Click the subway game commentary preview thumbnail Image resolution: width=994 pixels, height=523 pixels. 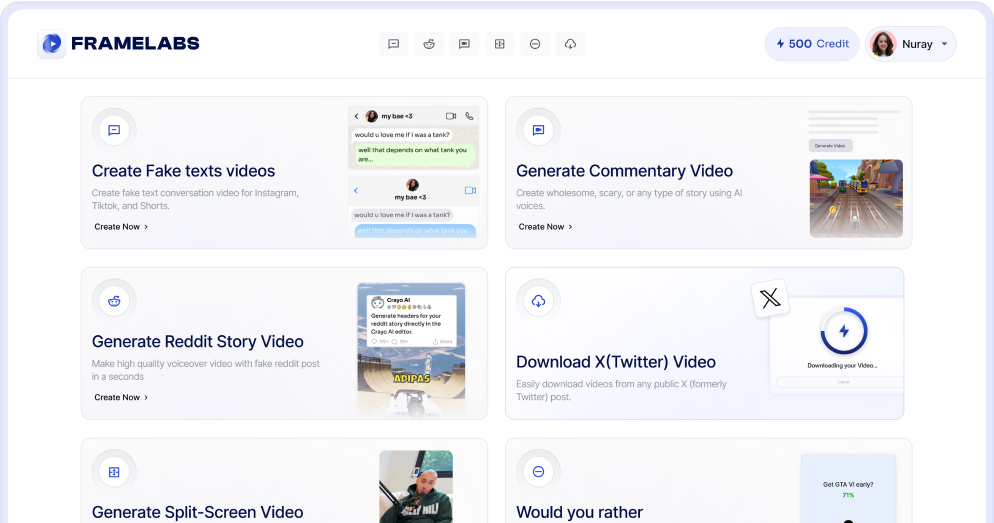[856, 198]
